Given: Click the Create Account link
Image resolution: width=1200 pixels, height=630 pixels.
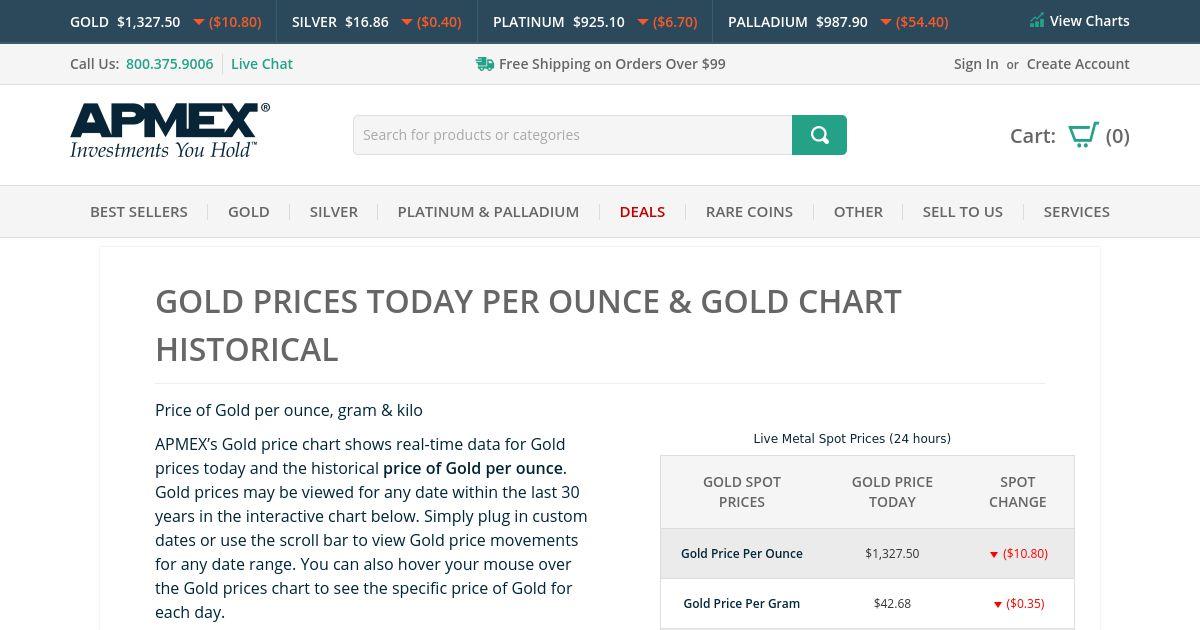Looking at the screenshot, I should click(x=1078, y=64).
